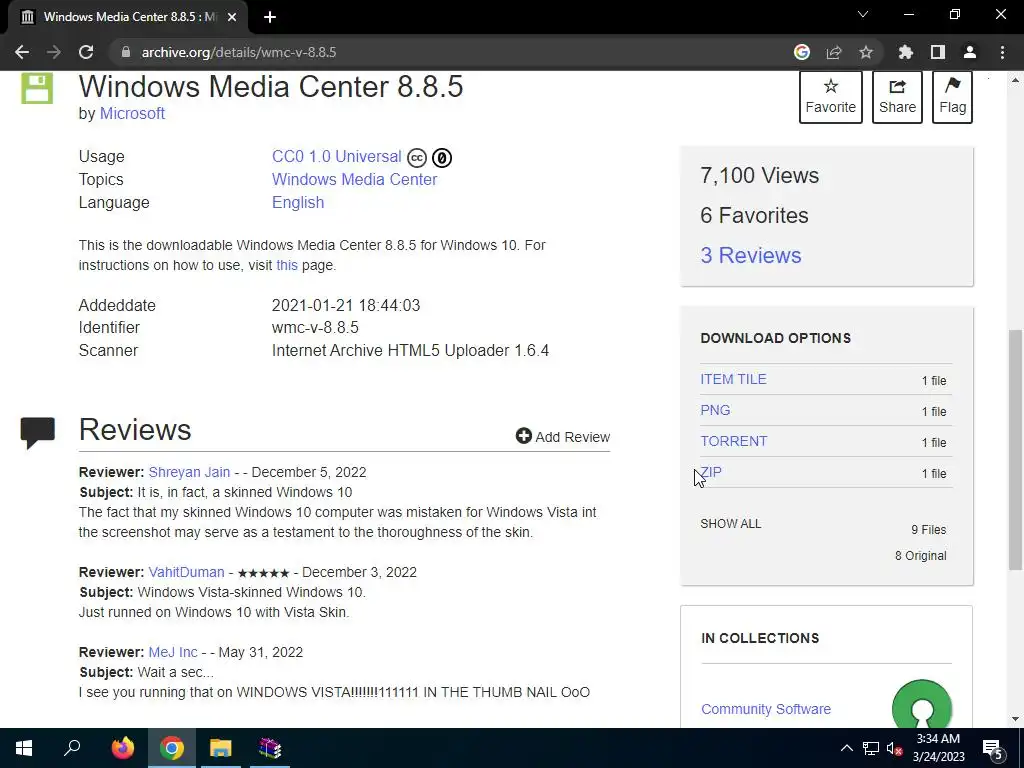Show hidden system tray icons
This screenshot has width=1024, height=768.
846,748
